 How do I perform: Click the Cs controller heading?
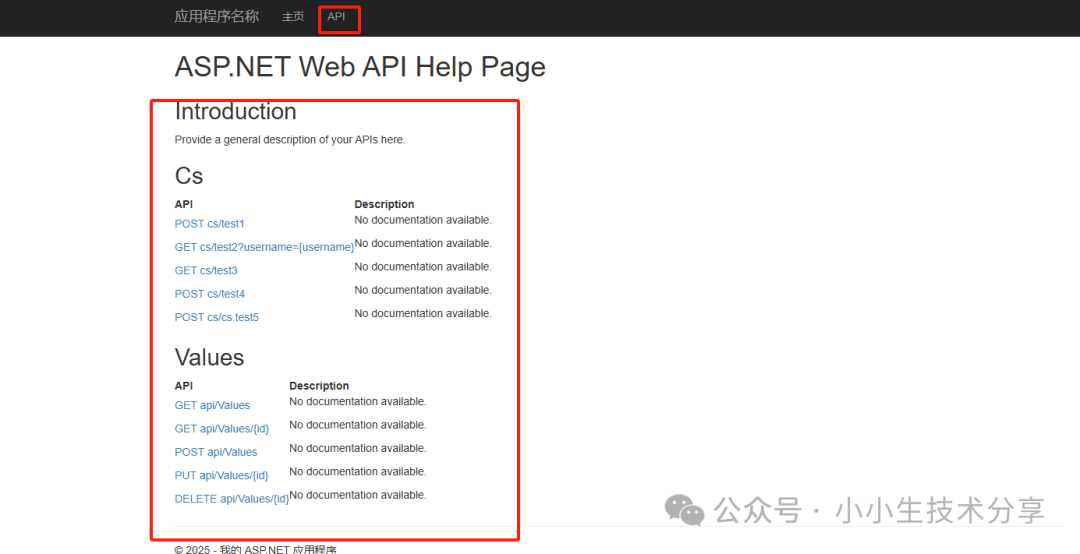[x=189, y=176]
